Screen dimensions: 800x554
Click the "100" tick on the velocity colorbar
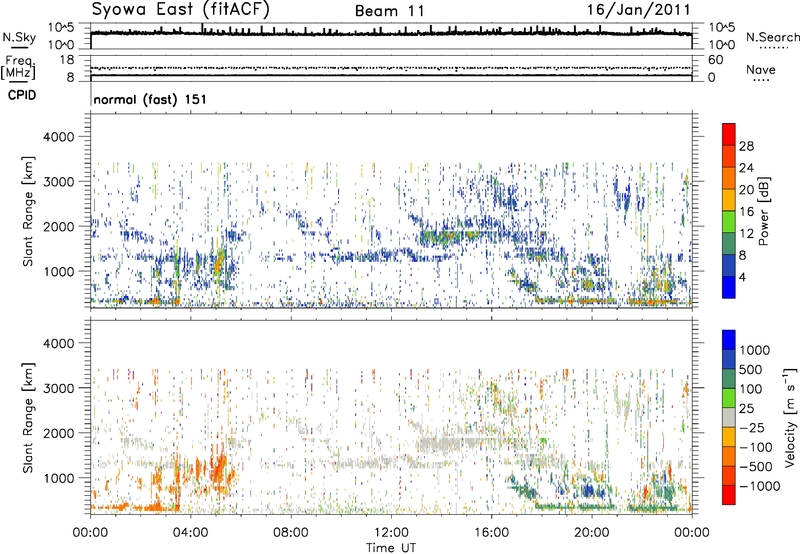[751, 389]
